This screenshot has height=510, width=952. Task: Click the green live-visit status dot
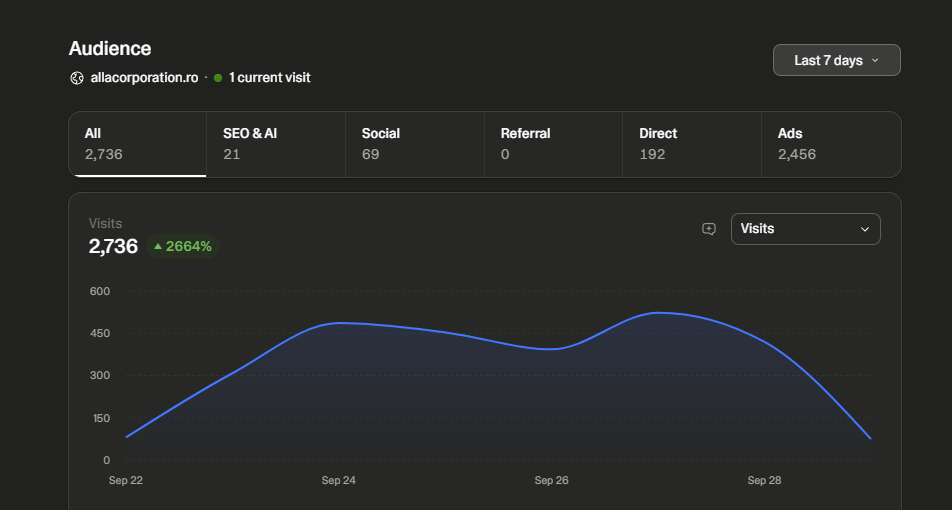[218, 78]
